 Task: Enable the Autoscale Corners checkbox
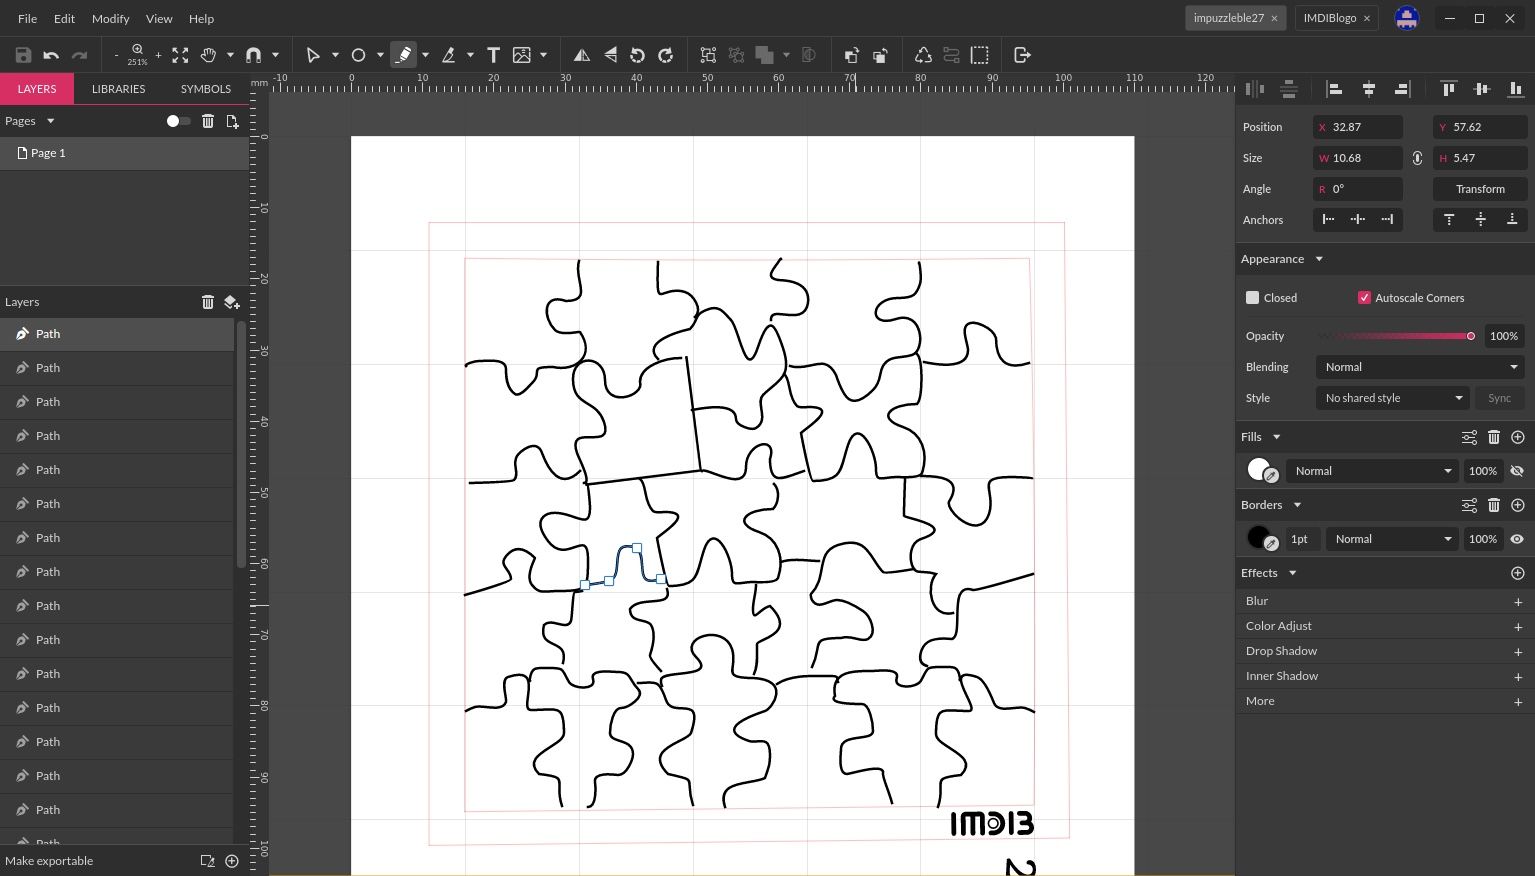click(1364, 297)
